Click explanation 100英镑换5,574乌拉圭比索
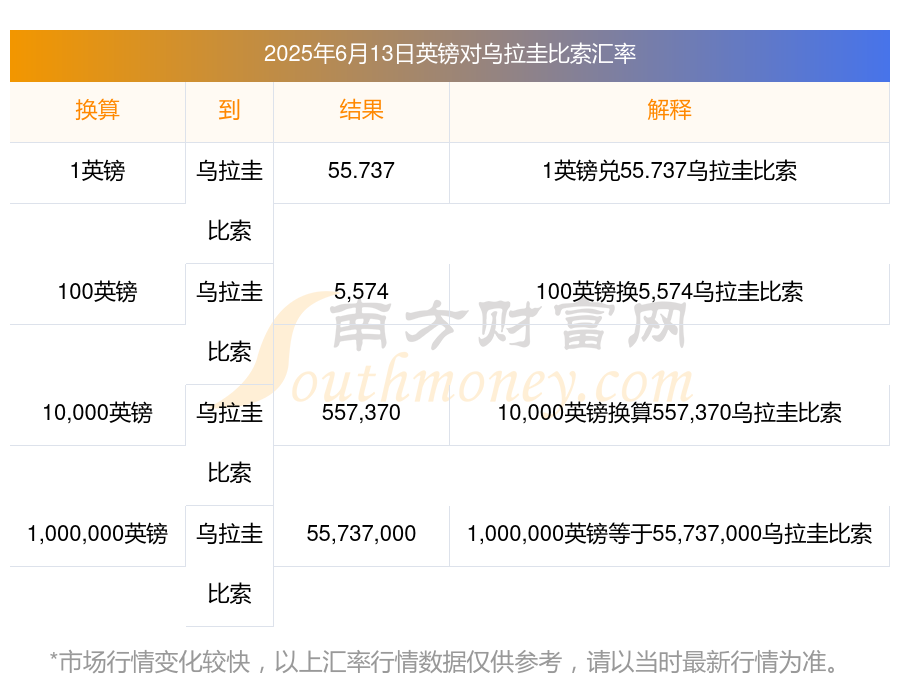Screen dimensions: 900x693 (x=669, y=292)
